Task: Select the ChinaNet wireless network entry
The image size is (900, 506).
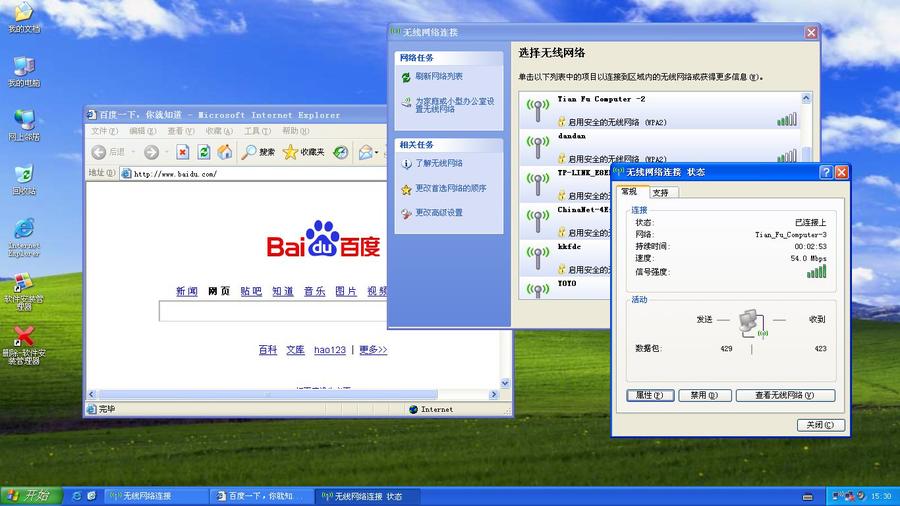Action: pos(566,220)
